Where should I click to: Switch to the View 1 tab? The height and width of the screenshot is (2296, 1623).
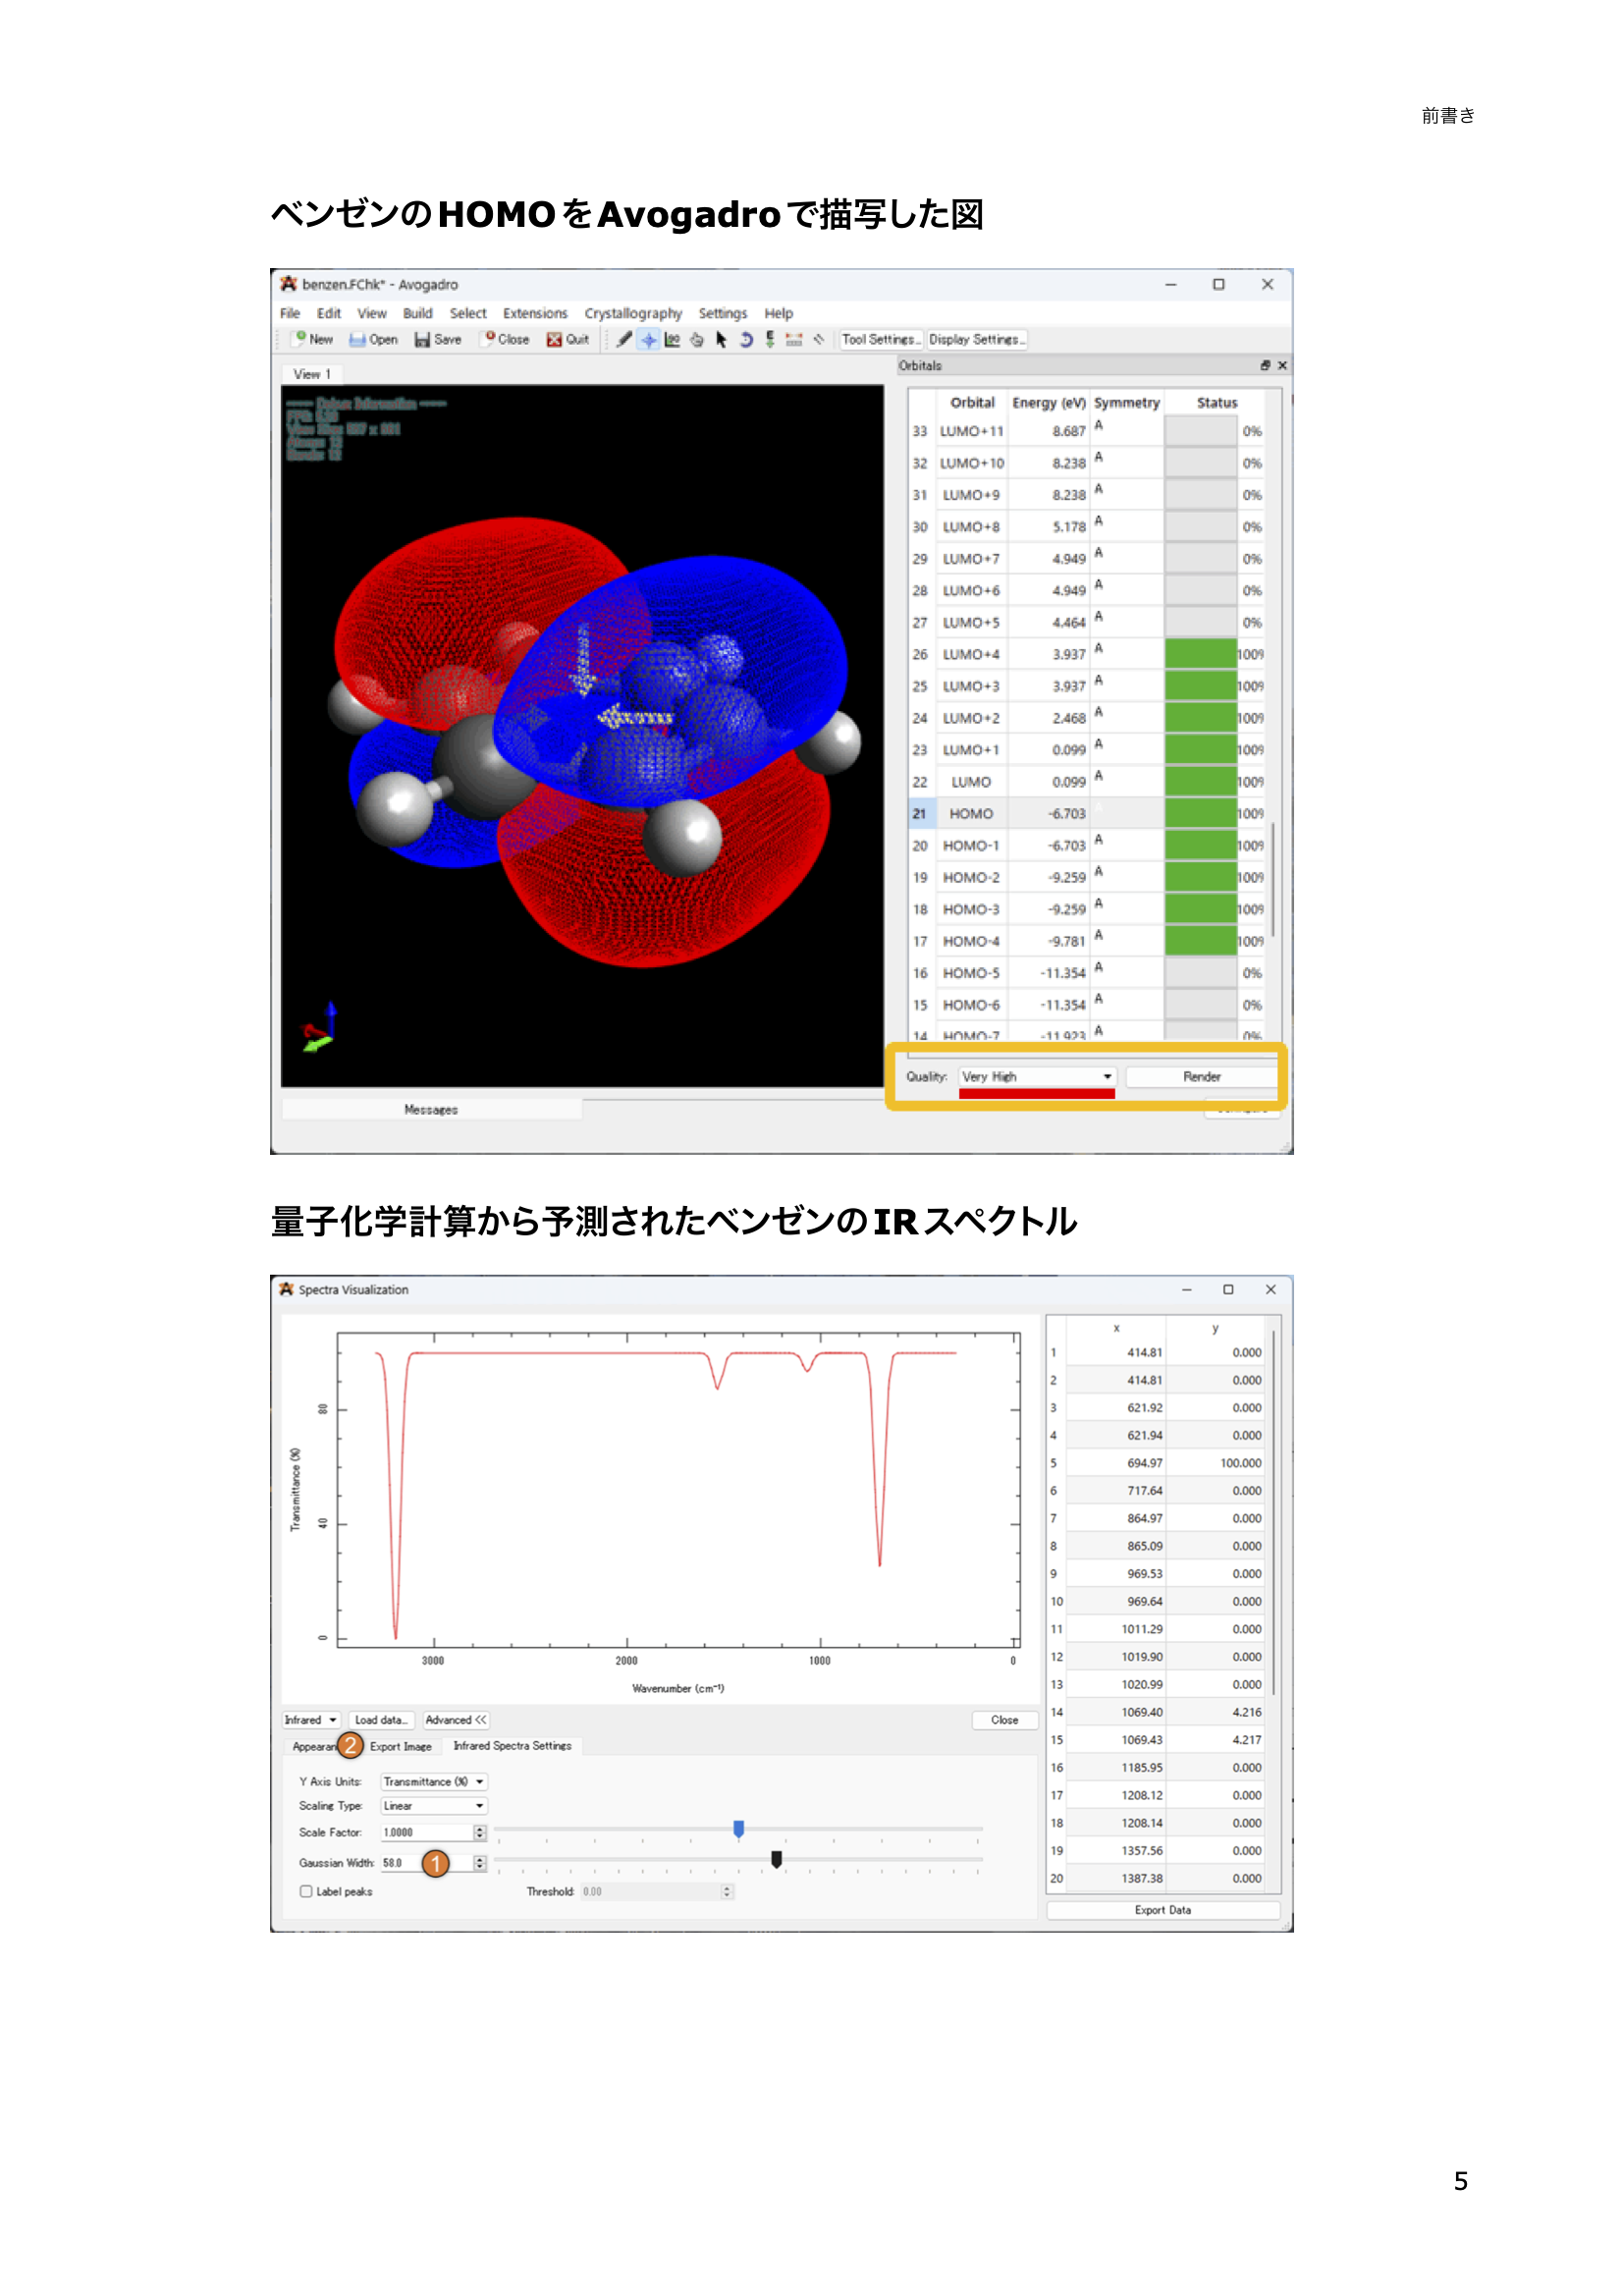pos(312,374)
